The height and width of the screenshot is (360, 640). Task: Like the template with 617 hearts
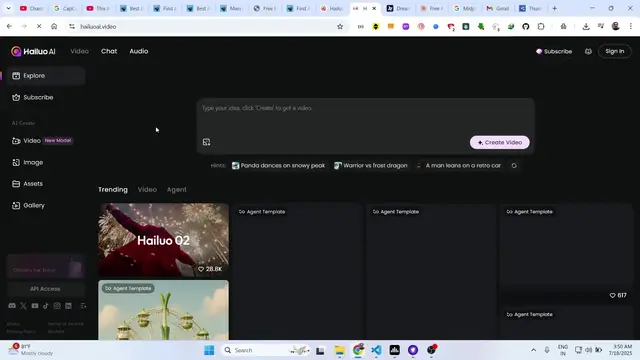618,296
